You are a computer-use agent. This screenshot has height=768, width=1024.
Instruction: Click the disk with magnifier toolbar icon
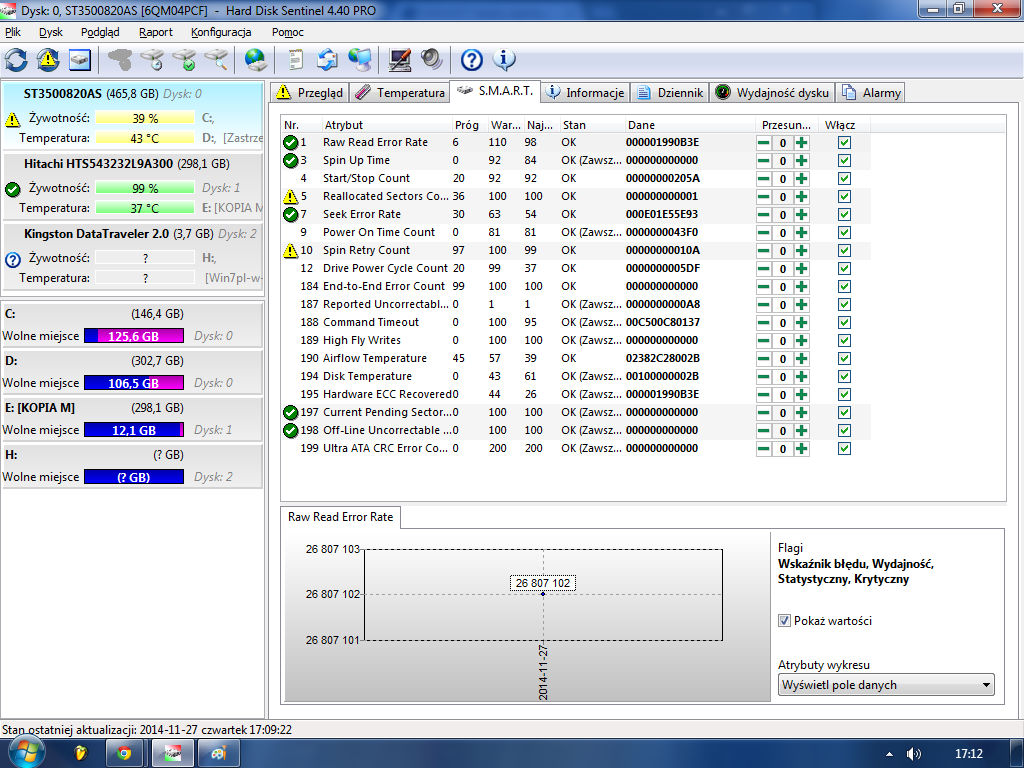click(217, 60)
